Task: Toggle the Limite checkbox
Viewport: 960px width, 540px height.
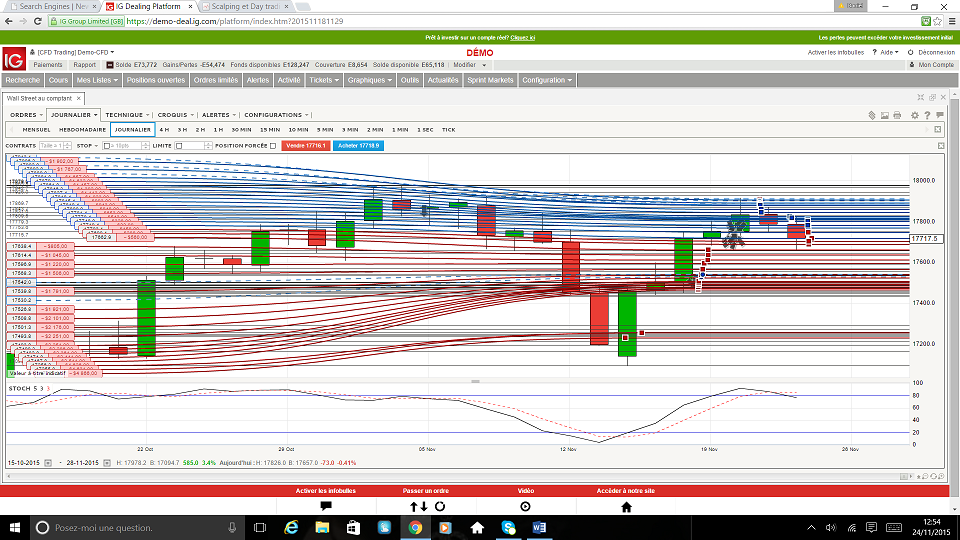Action: tap(179, 146)
